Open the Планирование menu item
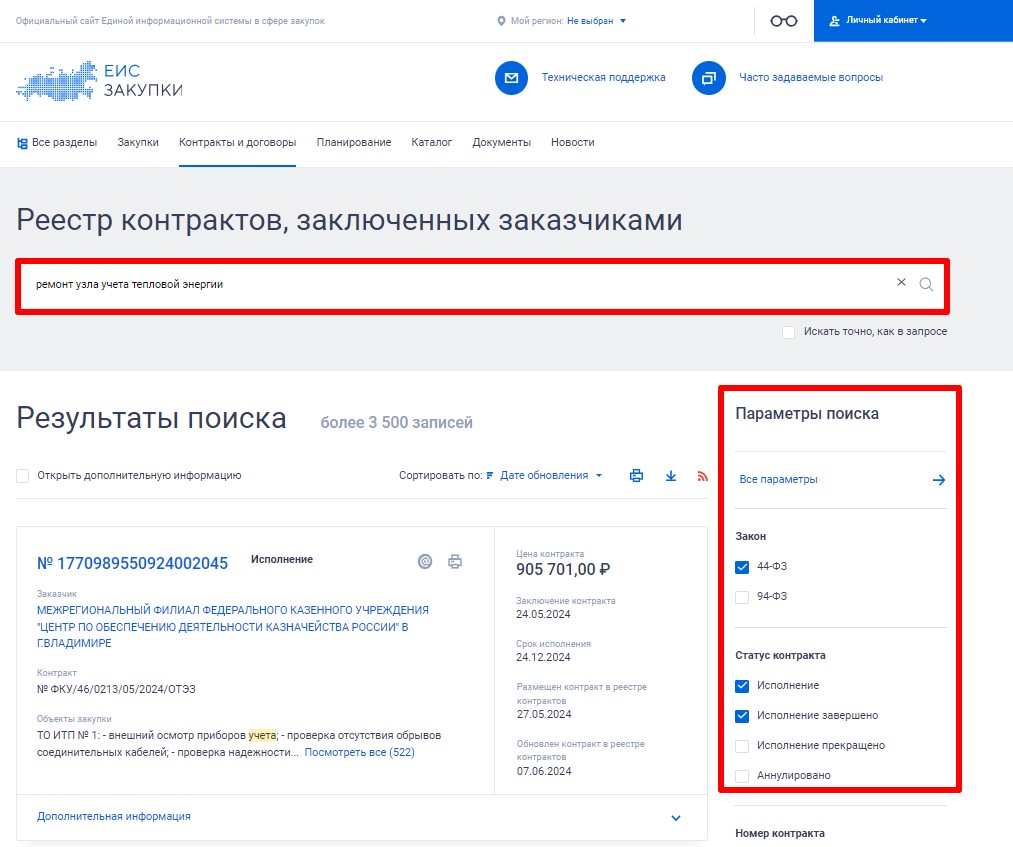 coord(353,142)
